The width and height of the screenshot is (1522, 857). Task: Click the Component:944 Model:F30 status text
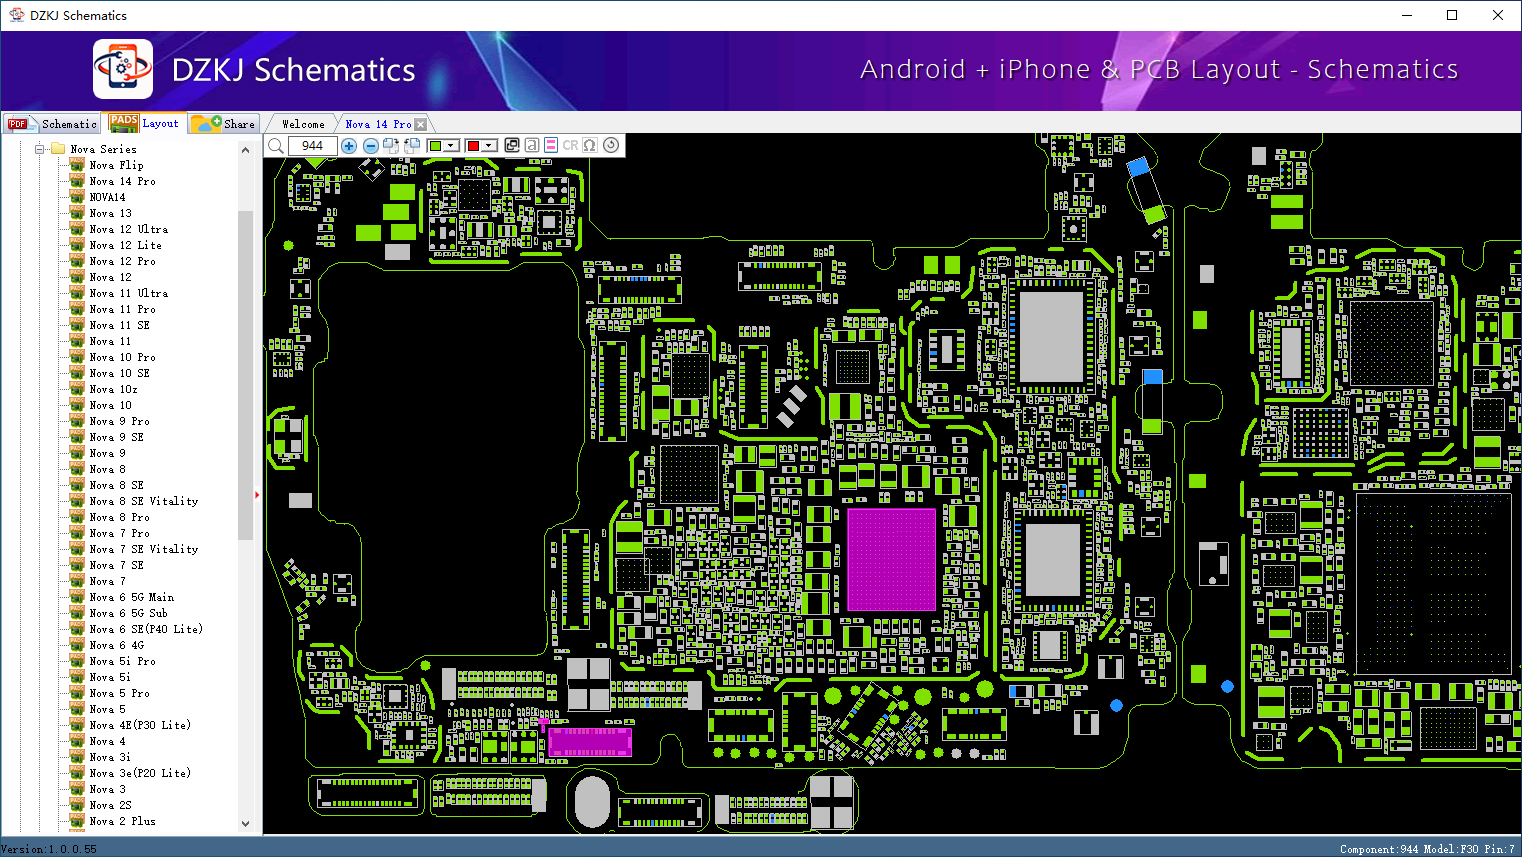(x=1428, y=849)
